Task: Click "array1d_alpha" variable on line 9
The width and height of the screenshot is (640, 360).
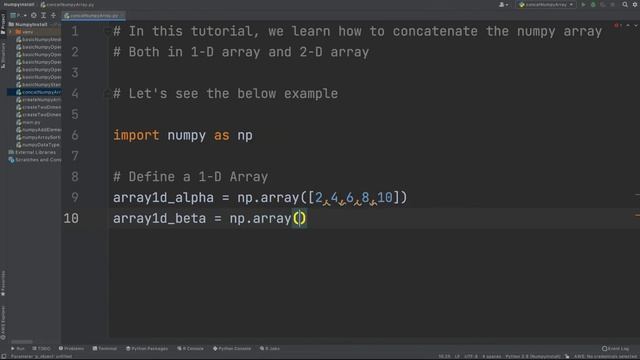Action: point(163,198)
